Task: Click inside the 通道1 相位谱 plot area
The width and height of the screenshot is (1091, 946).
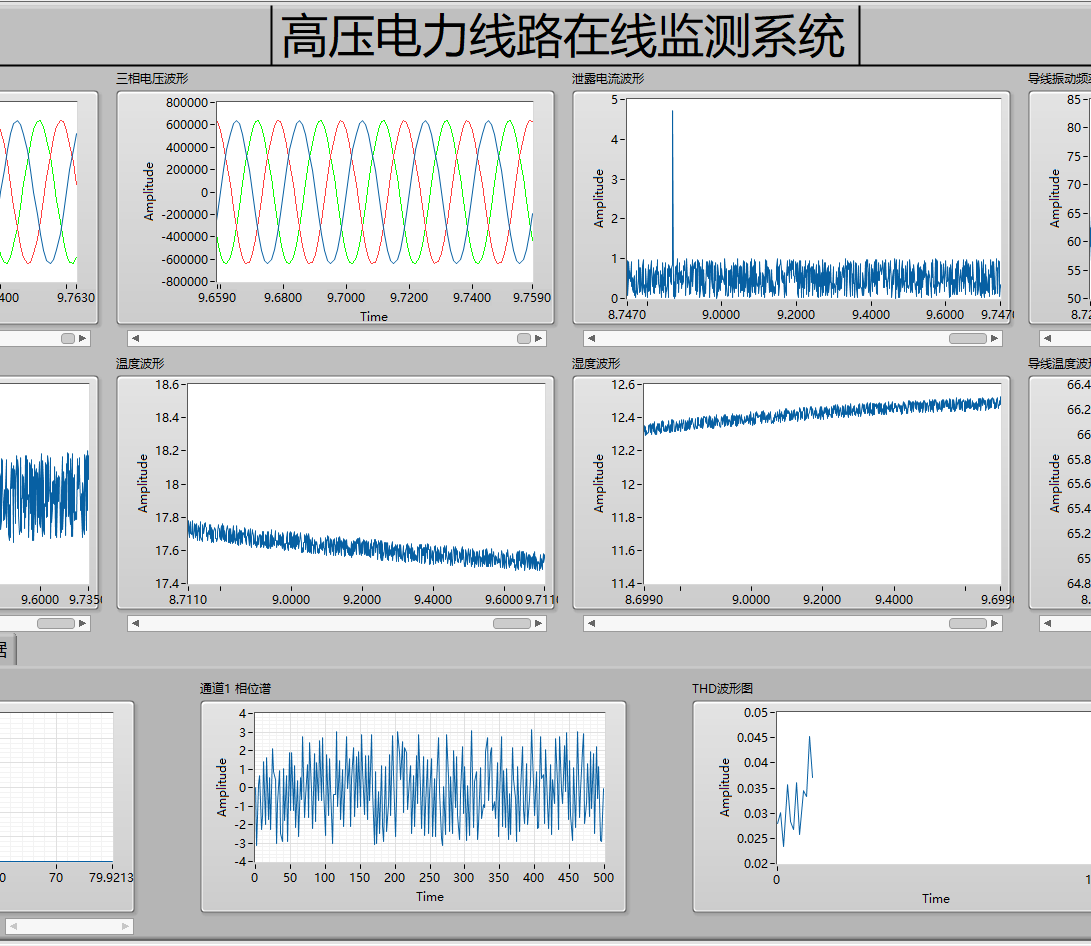Action: tap(429, 787)
